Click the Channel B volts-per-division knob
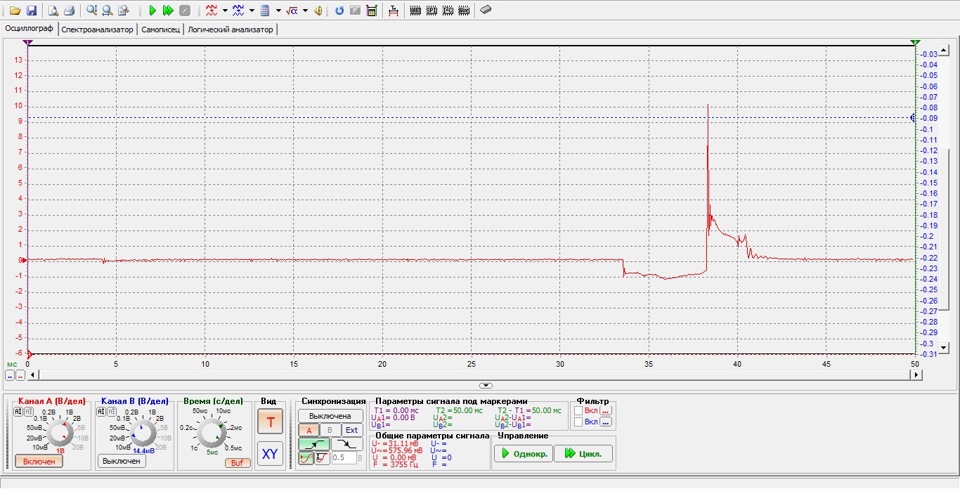 click(143, 433)
